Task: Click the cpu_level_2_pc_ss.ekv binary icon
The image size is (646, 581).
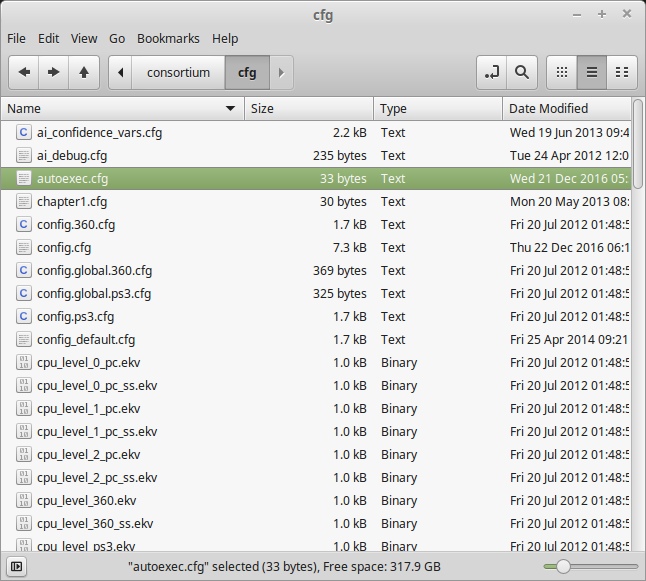Action: coord(23,478)
